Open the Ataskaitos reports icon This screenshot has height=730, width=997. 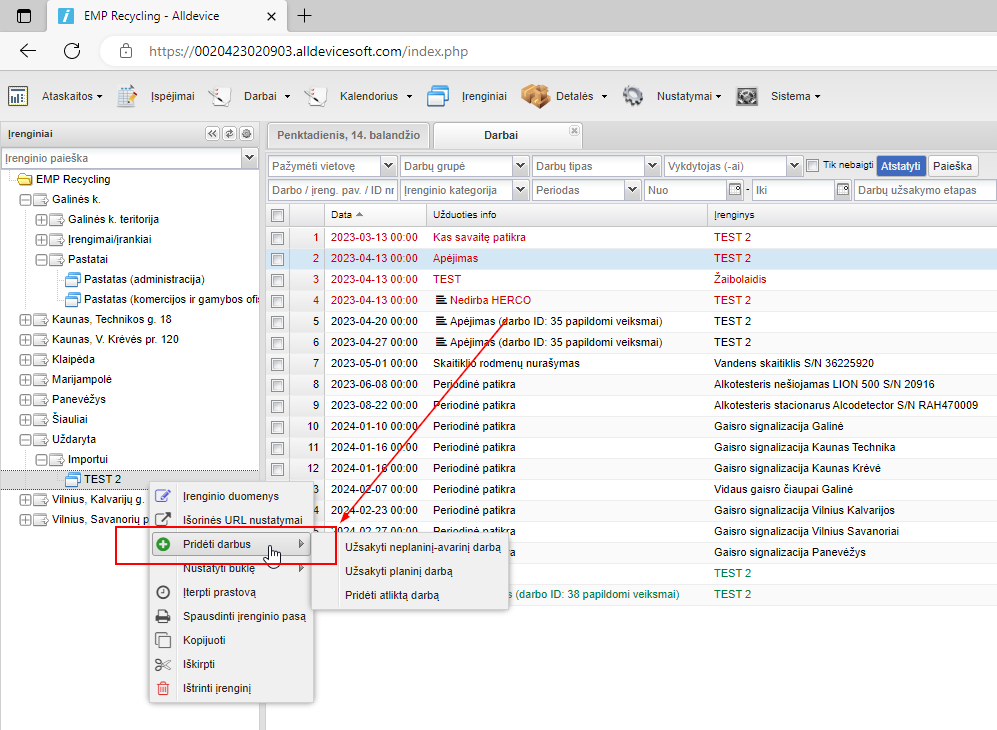[x=17, y=96]
